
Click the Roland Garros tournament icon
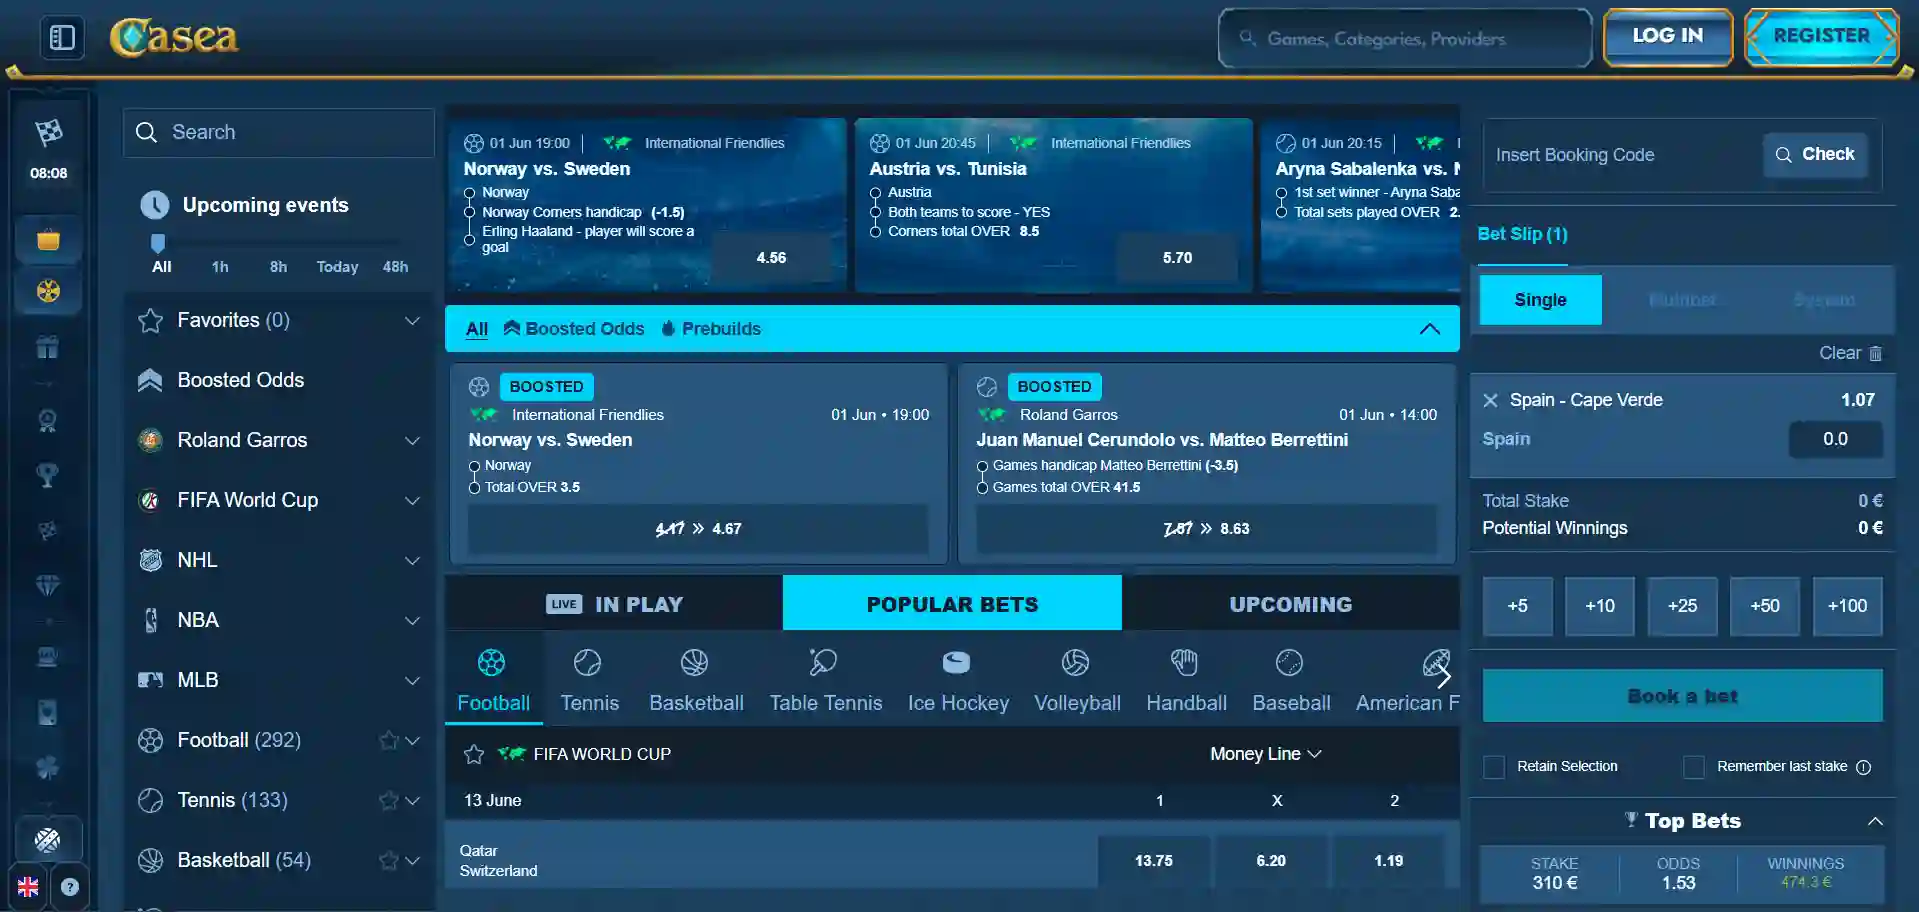click(x=150, y=440)
